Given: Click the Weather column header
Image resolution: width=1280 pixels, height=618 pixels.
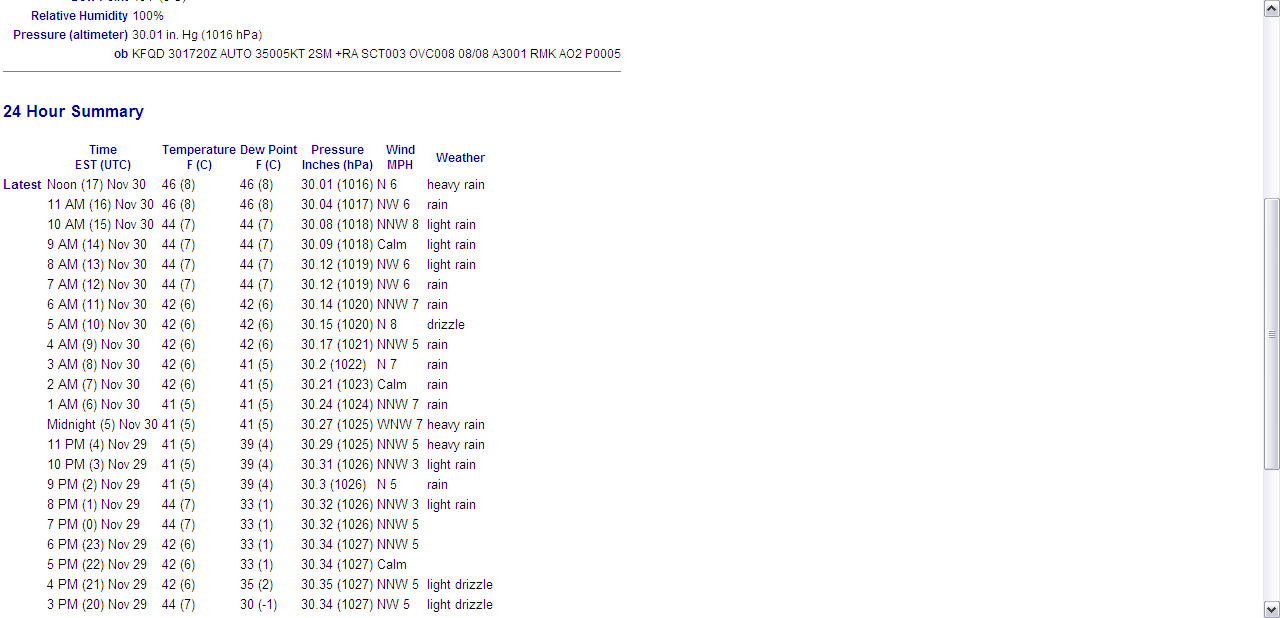Looking at the screenshot, I should [x=460, y=158].
